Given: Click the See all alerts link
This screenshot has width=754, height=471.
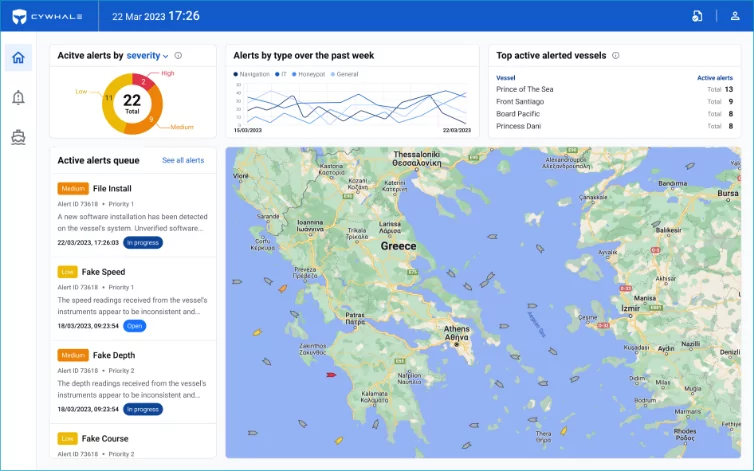Looking at the screenshot, I should (183, 160).
